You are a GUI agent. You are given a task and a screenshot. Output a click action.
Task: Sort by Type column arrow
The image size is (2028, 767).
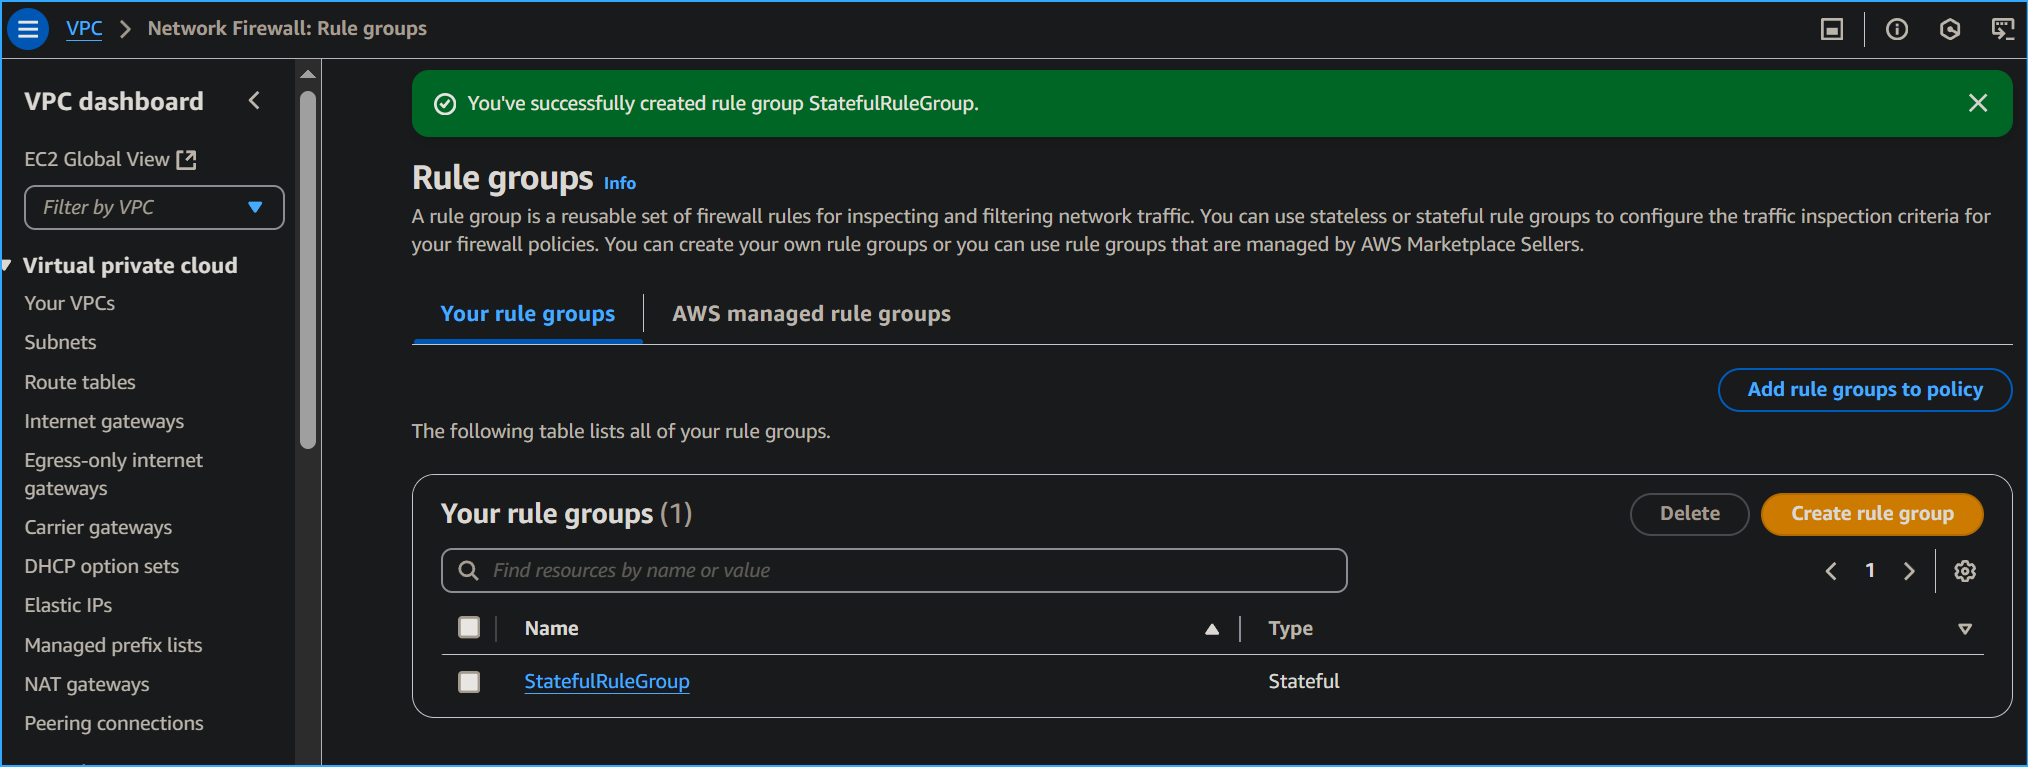click(1965, 629)
